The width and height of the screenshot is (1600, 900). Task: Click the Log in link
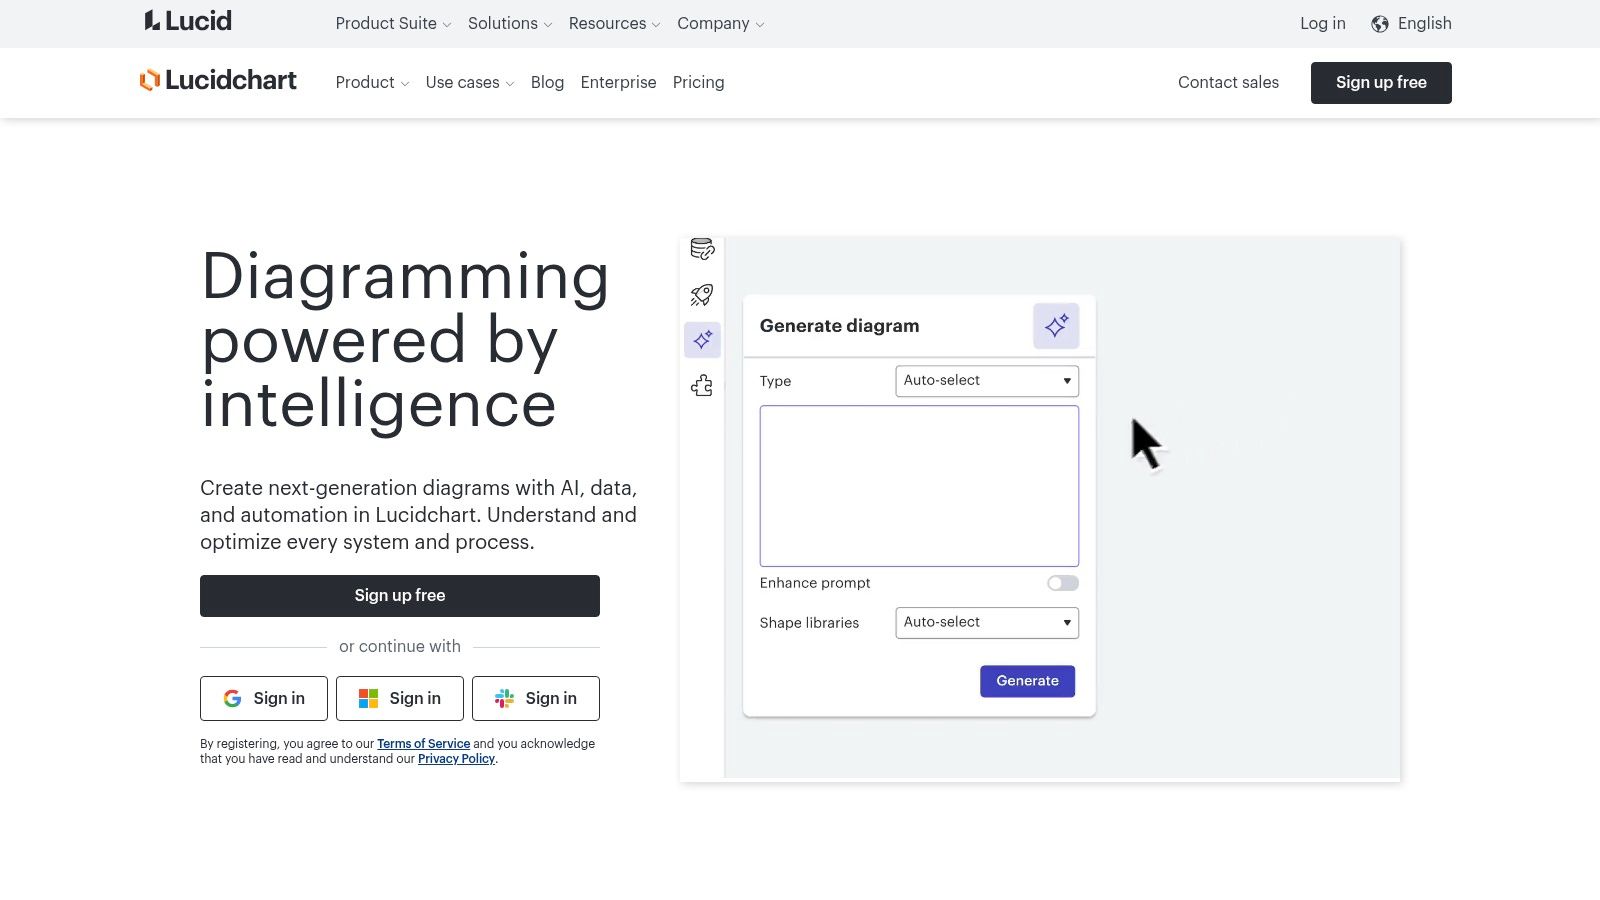point(1322,23)
